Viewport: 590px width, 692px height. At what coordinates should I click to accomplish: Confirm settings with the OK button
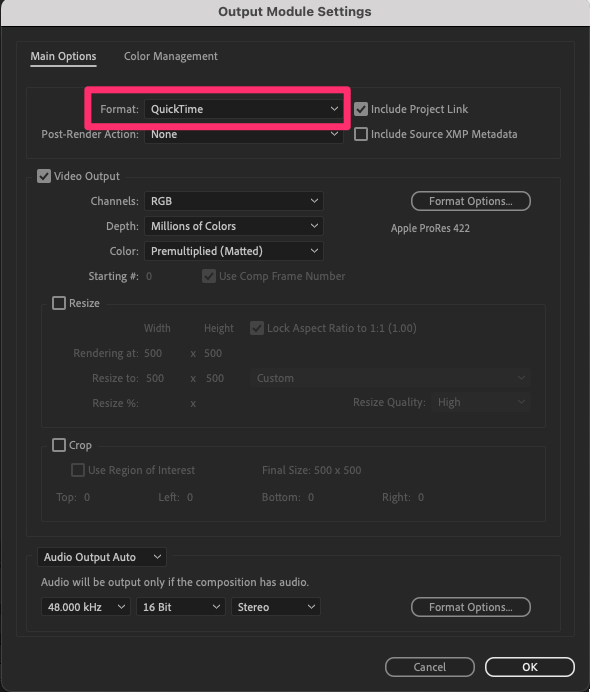(530, 667)
